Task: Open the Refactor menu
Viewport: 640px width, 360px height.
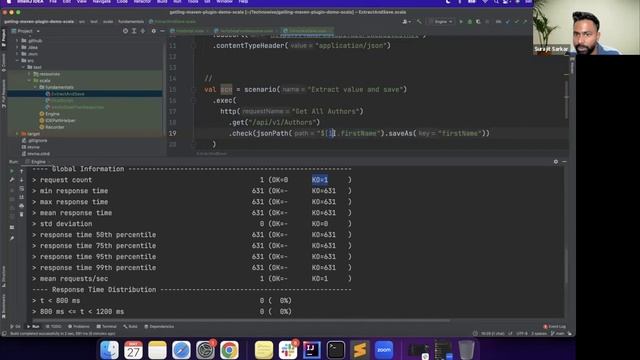Action: (142, 2)
